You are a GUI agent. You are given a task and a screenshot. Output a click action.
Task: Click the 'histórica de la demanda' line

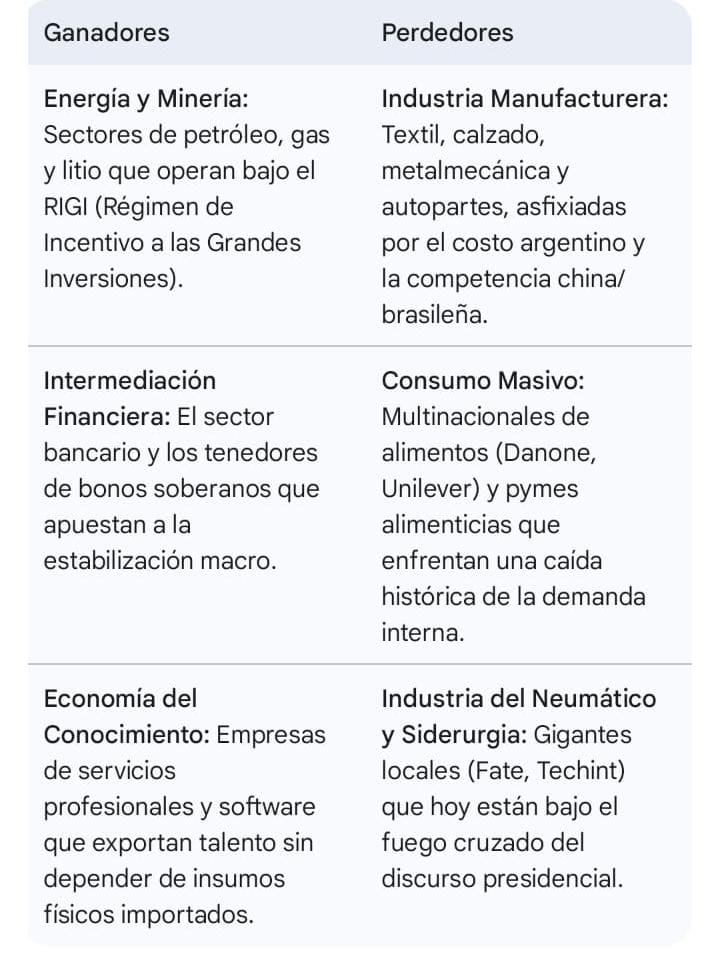coord(513,597)
